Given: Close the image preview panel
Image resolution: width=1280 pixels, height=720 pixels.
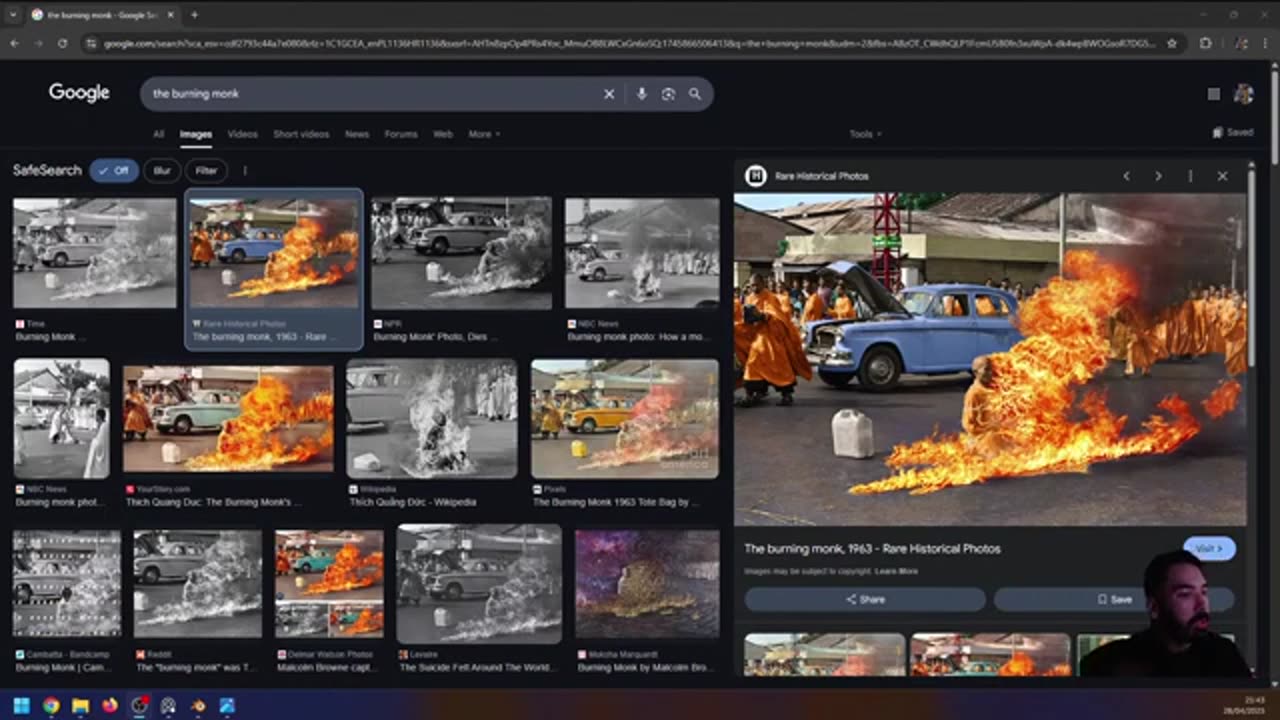Looking at the screenshot, I should (x=1222, y=176).
